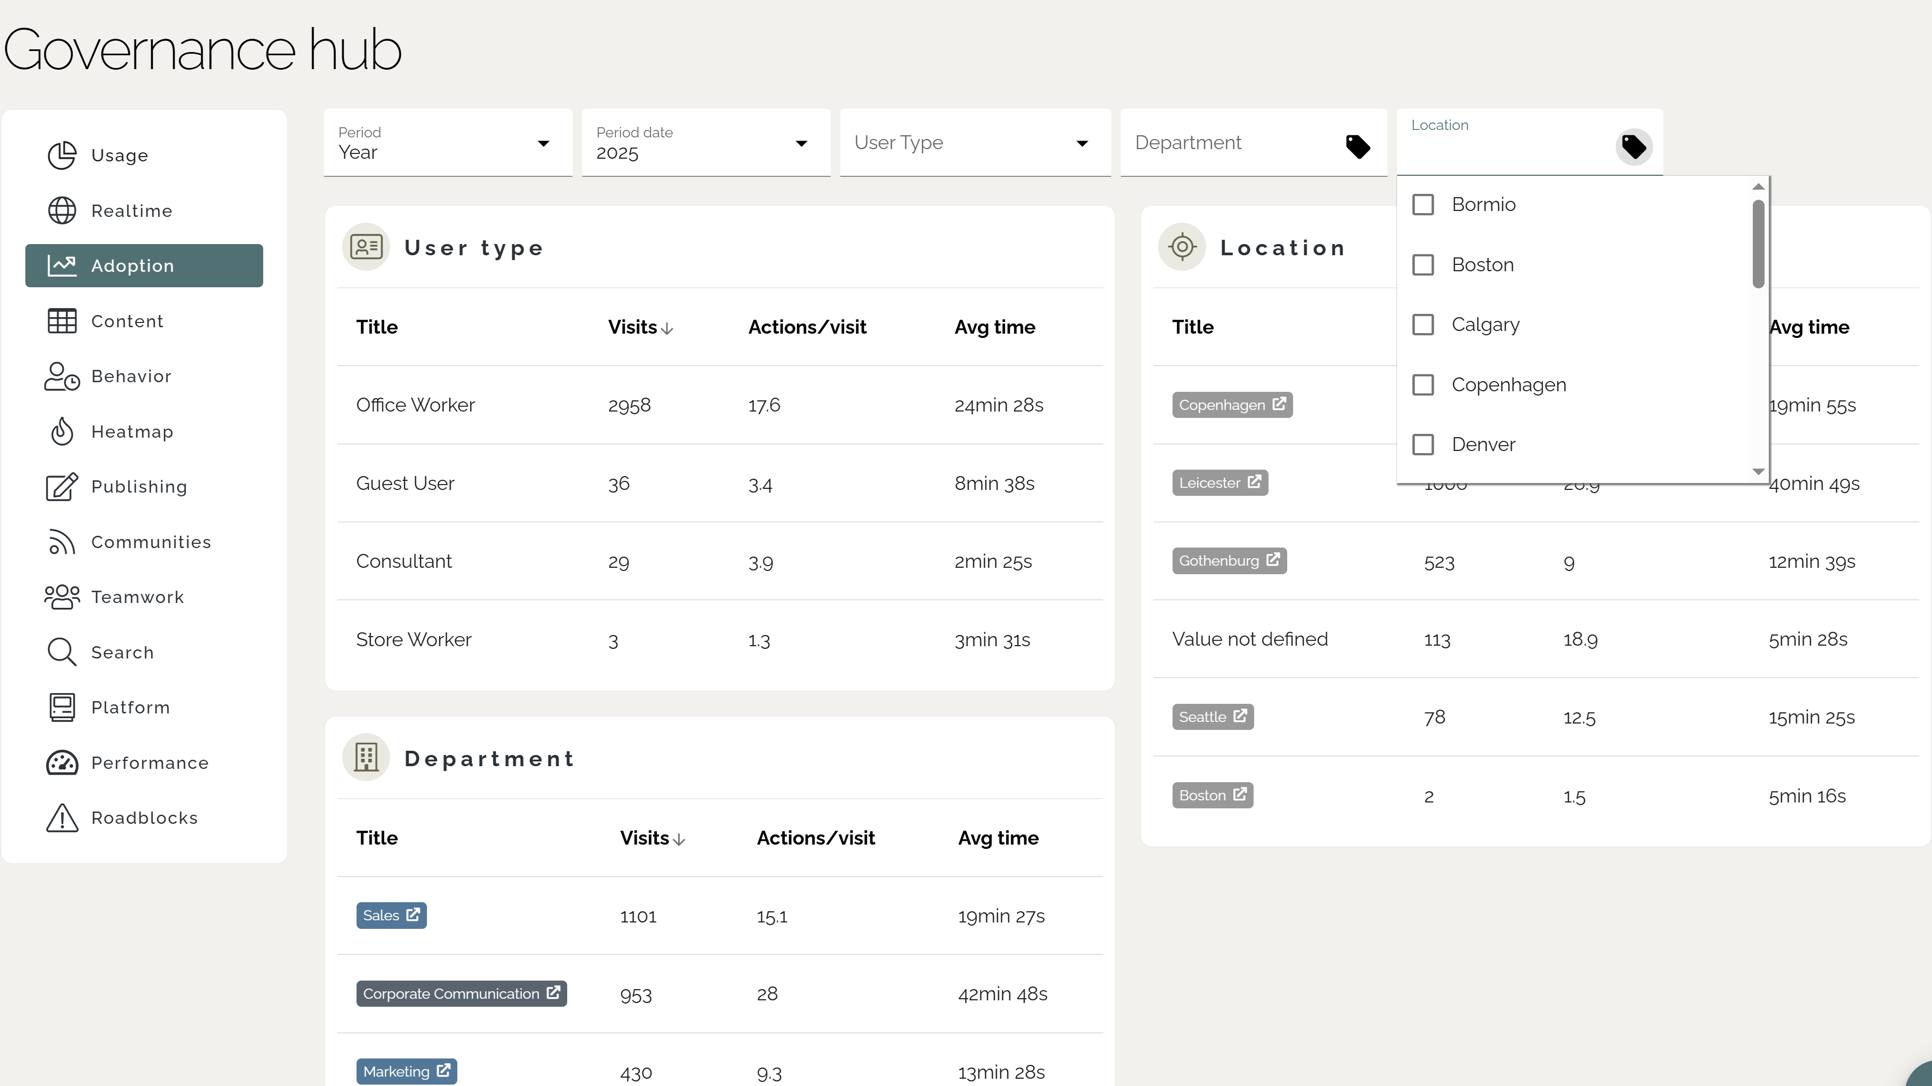The height and width of the screenshot is (1086, 1932).
Task: Click Actions/visit header in User type table
Action: click(807, 327)
